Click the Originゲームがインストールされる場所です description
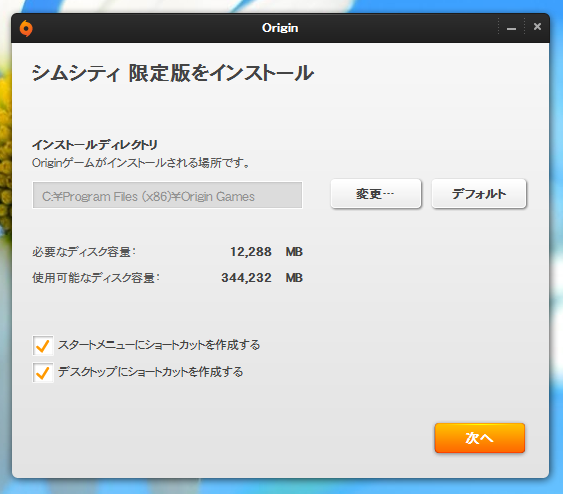 141,163
